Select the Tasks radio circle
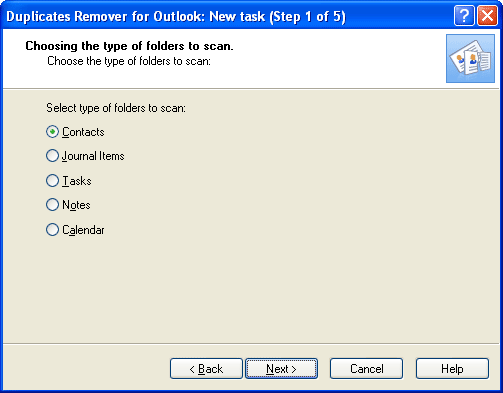503x393 pixels. [x=52, y=181]
